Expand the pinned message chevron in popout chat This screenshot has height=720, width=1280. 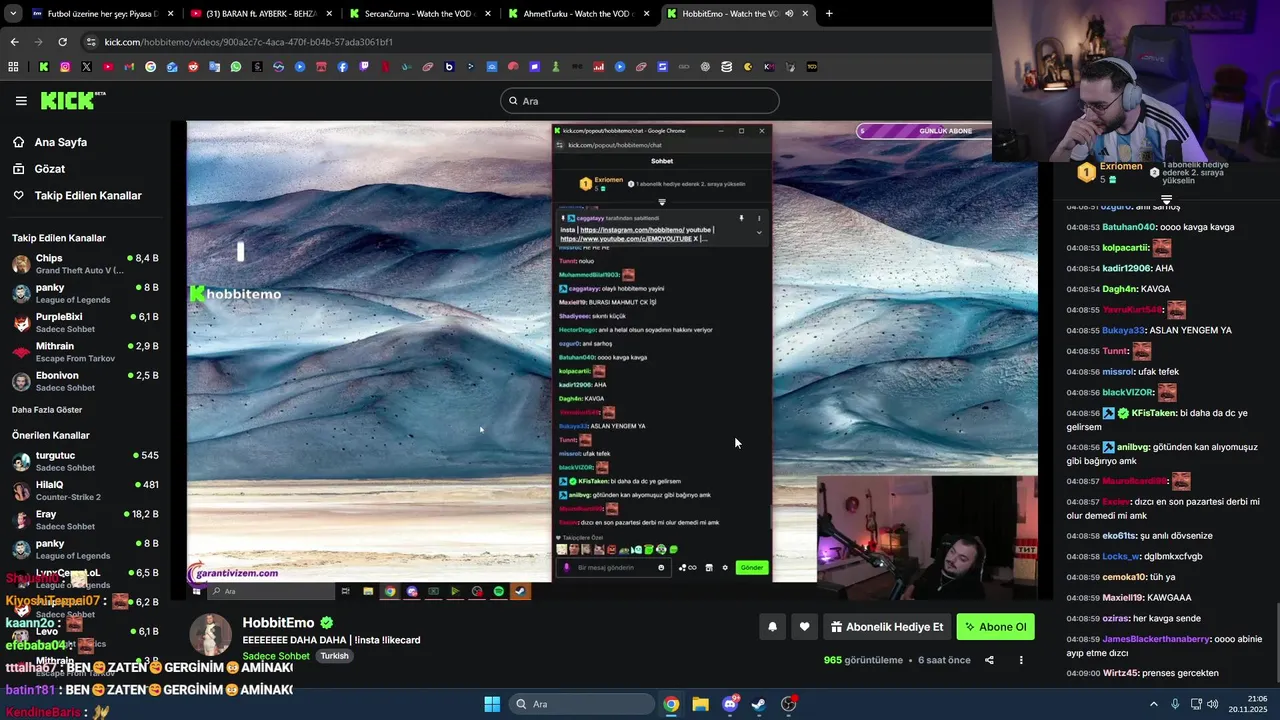coord(758,232)
